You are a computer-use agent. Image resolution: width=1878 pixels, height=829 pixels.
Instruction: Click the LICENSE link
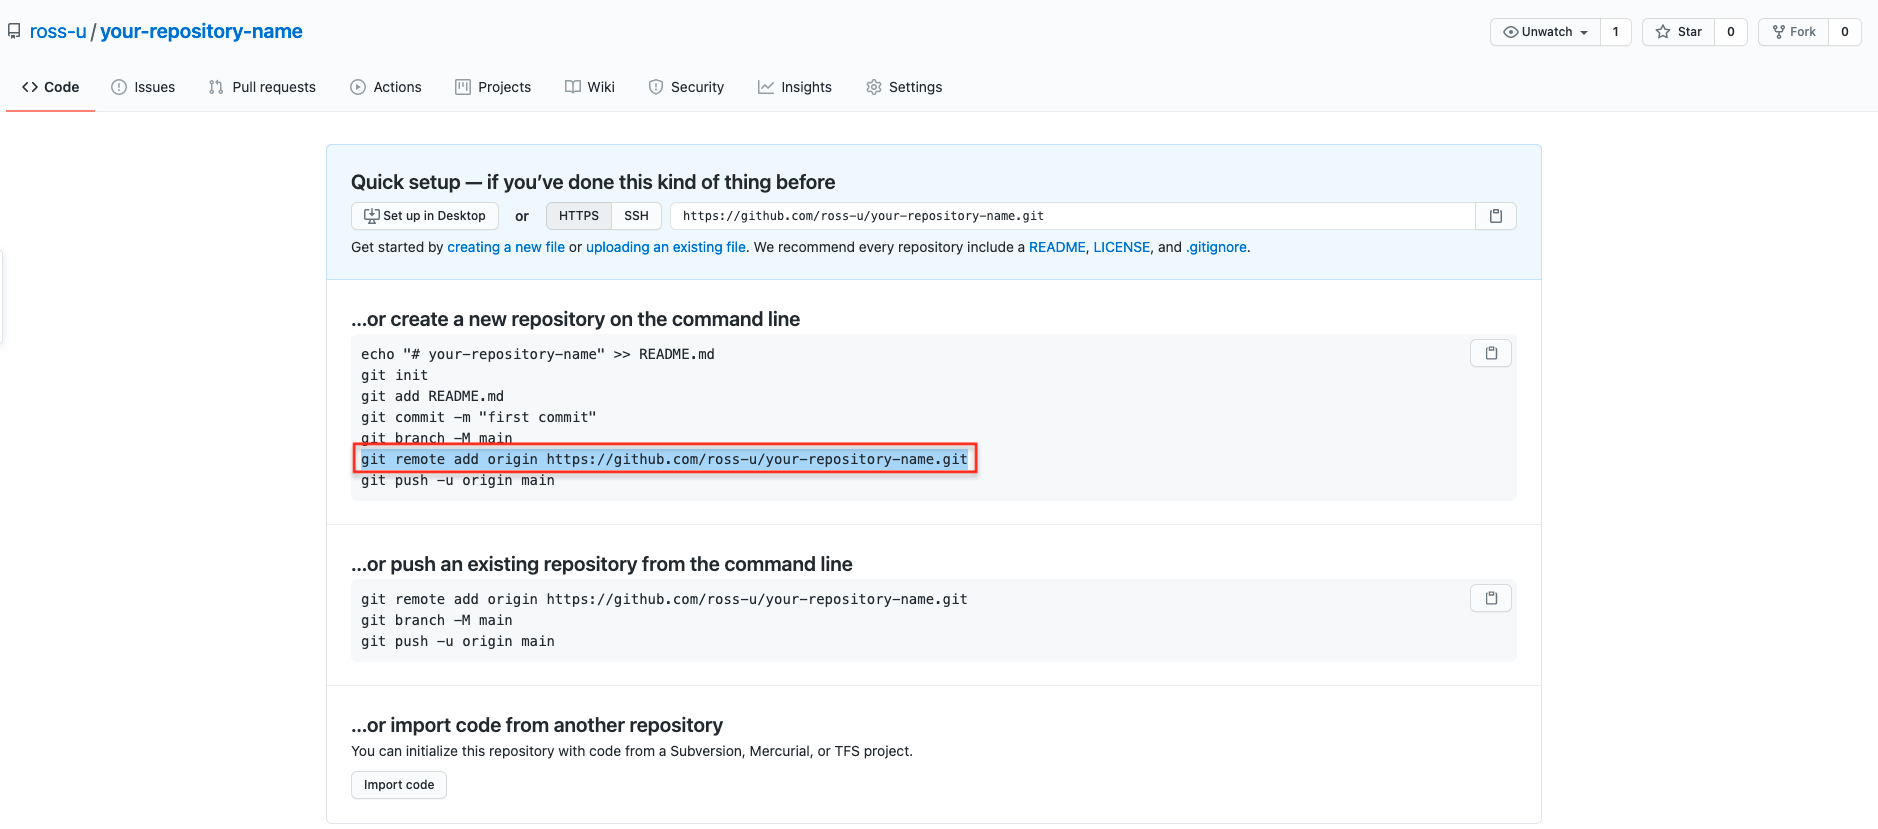pos(1122,247)
